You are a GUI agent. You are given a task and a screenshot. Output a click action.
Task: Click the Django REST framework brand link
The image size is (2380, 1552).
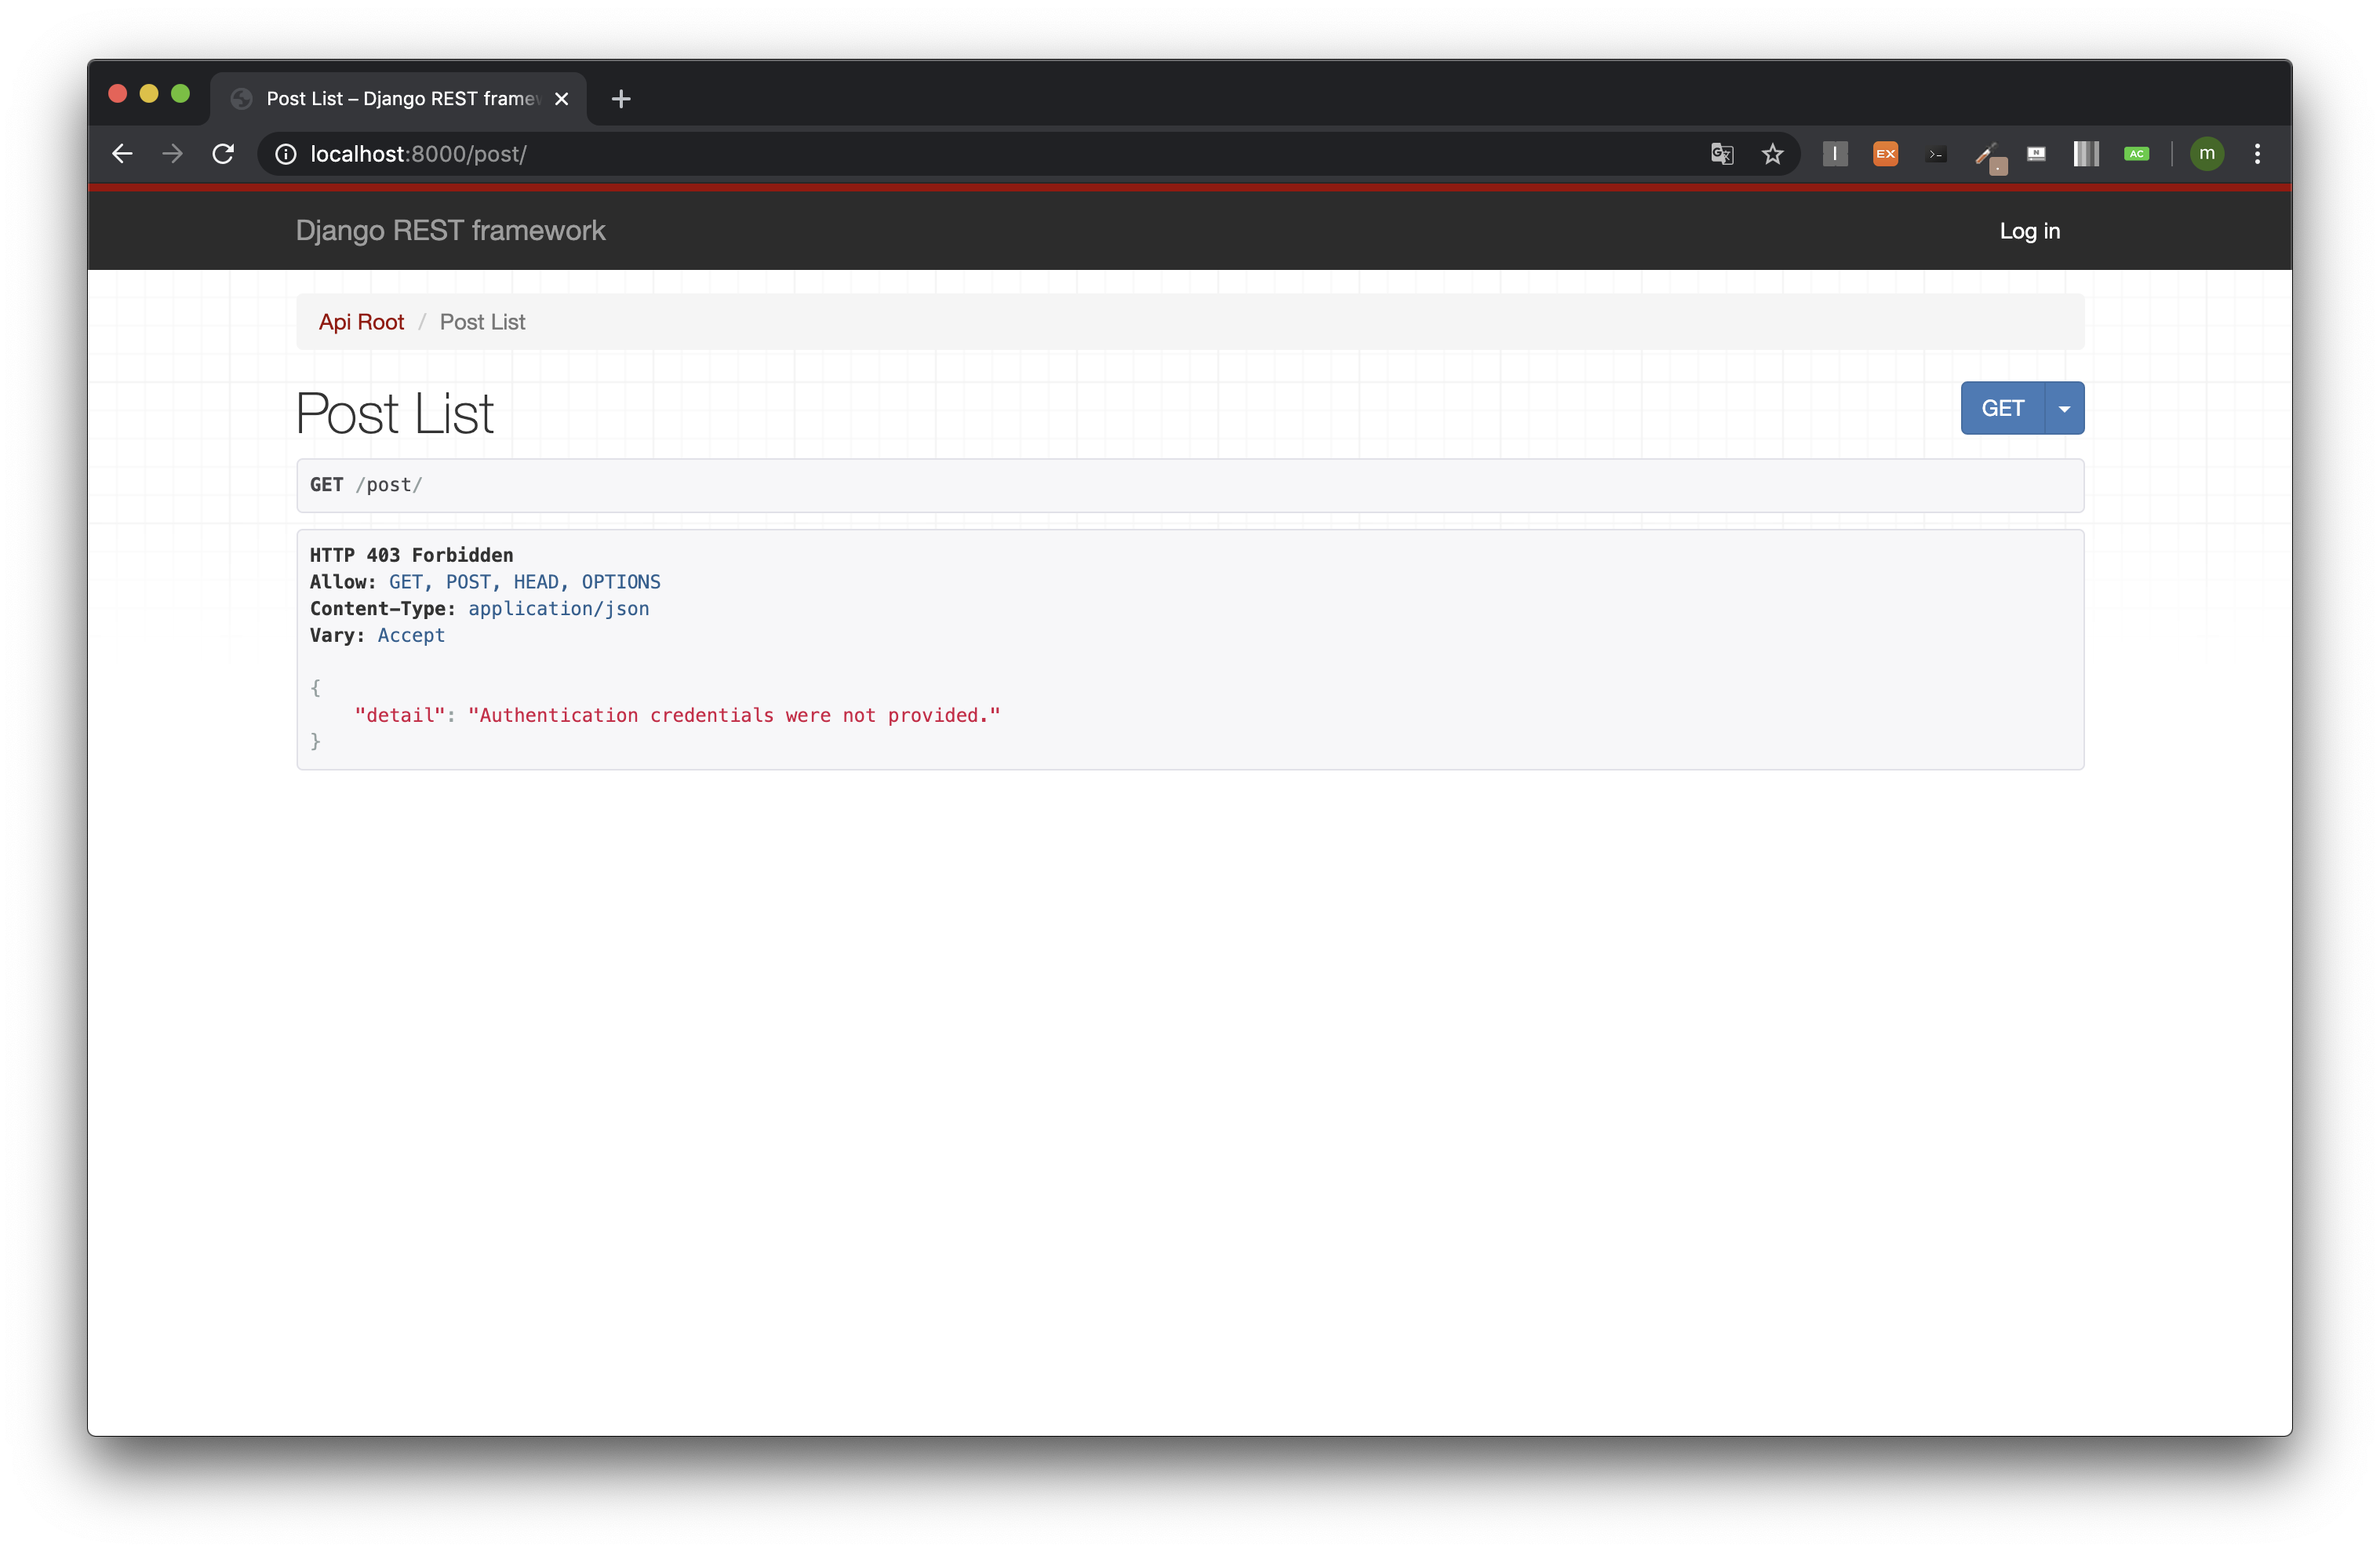point(450,231)
